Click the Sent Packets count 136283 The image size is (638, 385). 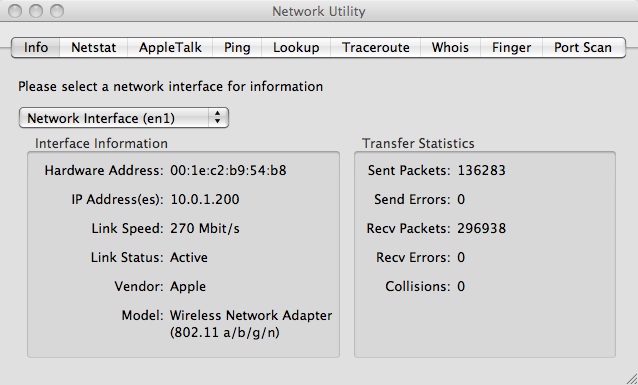pos(481,170)
